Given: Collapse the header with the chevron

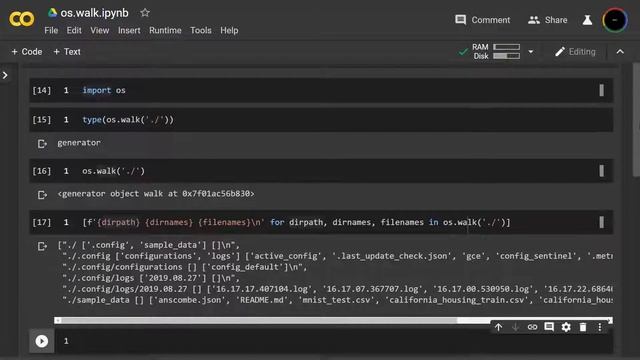Looking at the screenshot, I should pos(620,52).
